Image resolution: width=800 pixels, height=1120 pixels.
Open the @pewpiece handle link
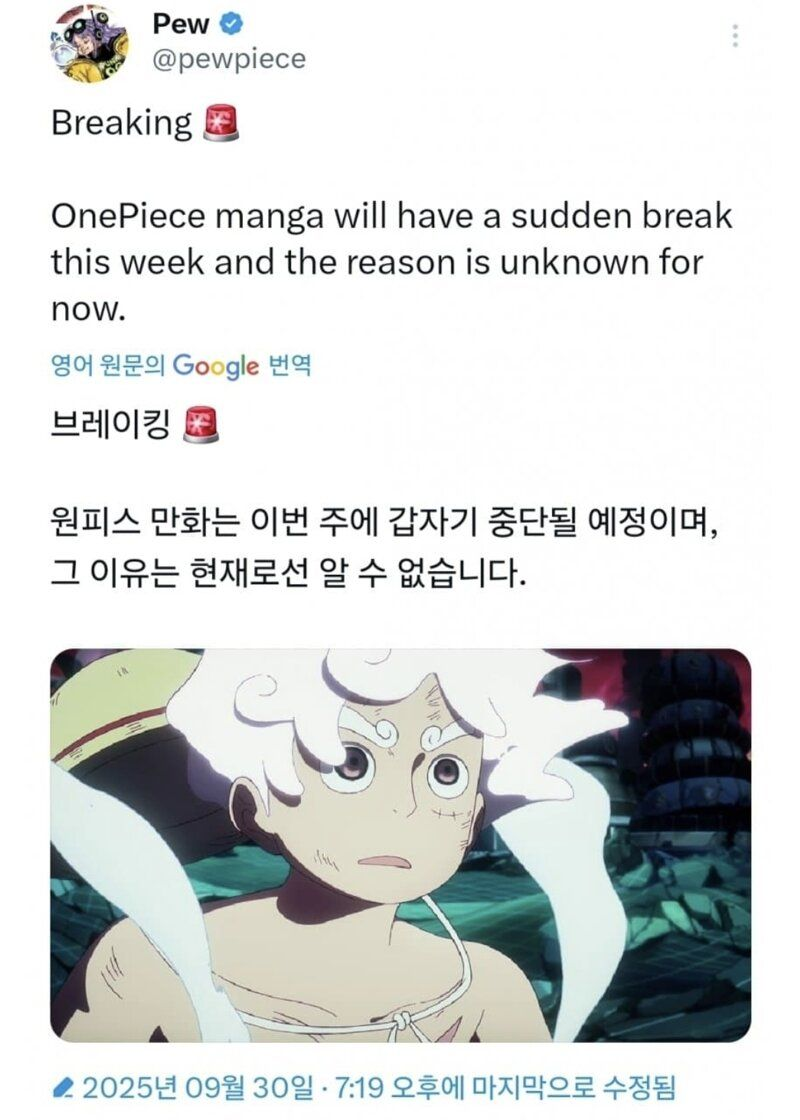229,59
